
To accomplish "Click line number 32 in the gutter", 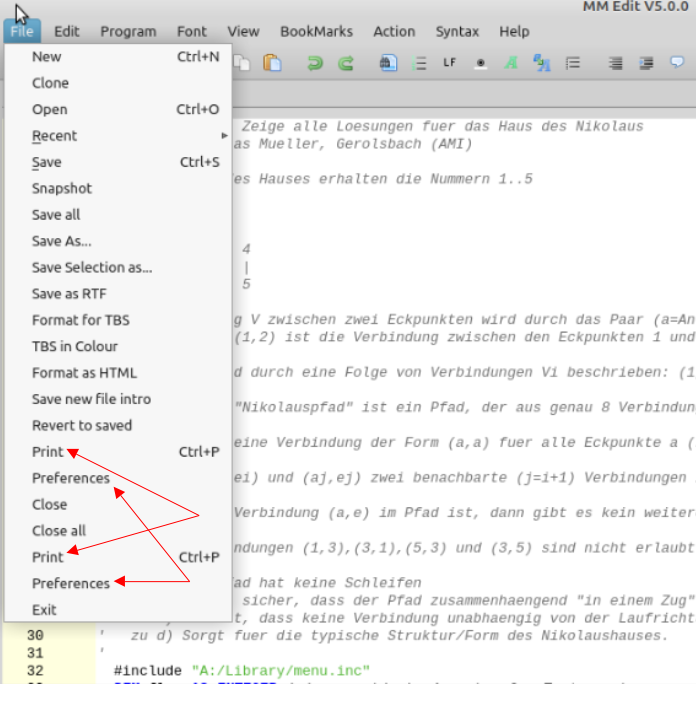I will point(35,670).
